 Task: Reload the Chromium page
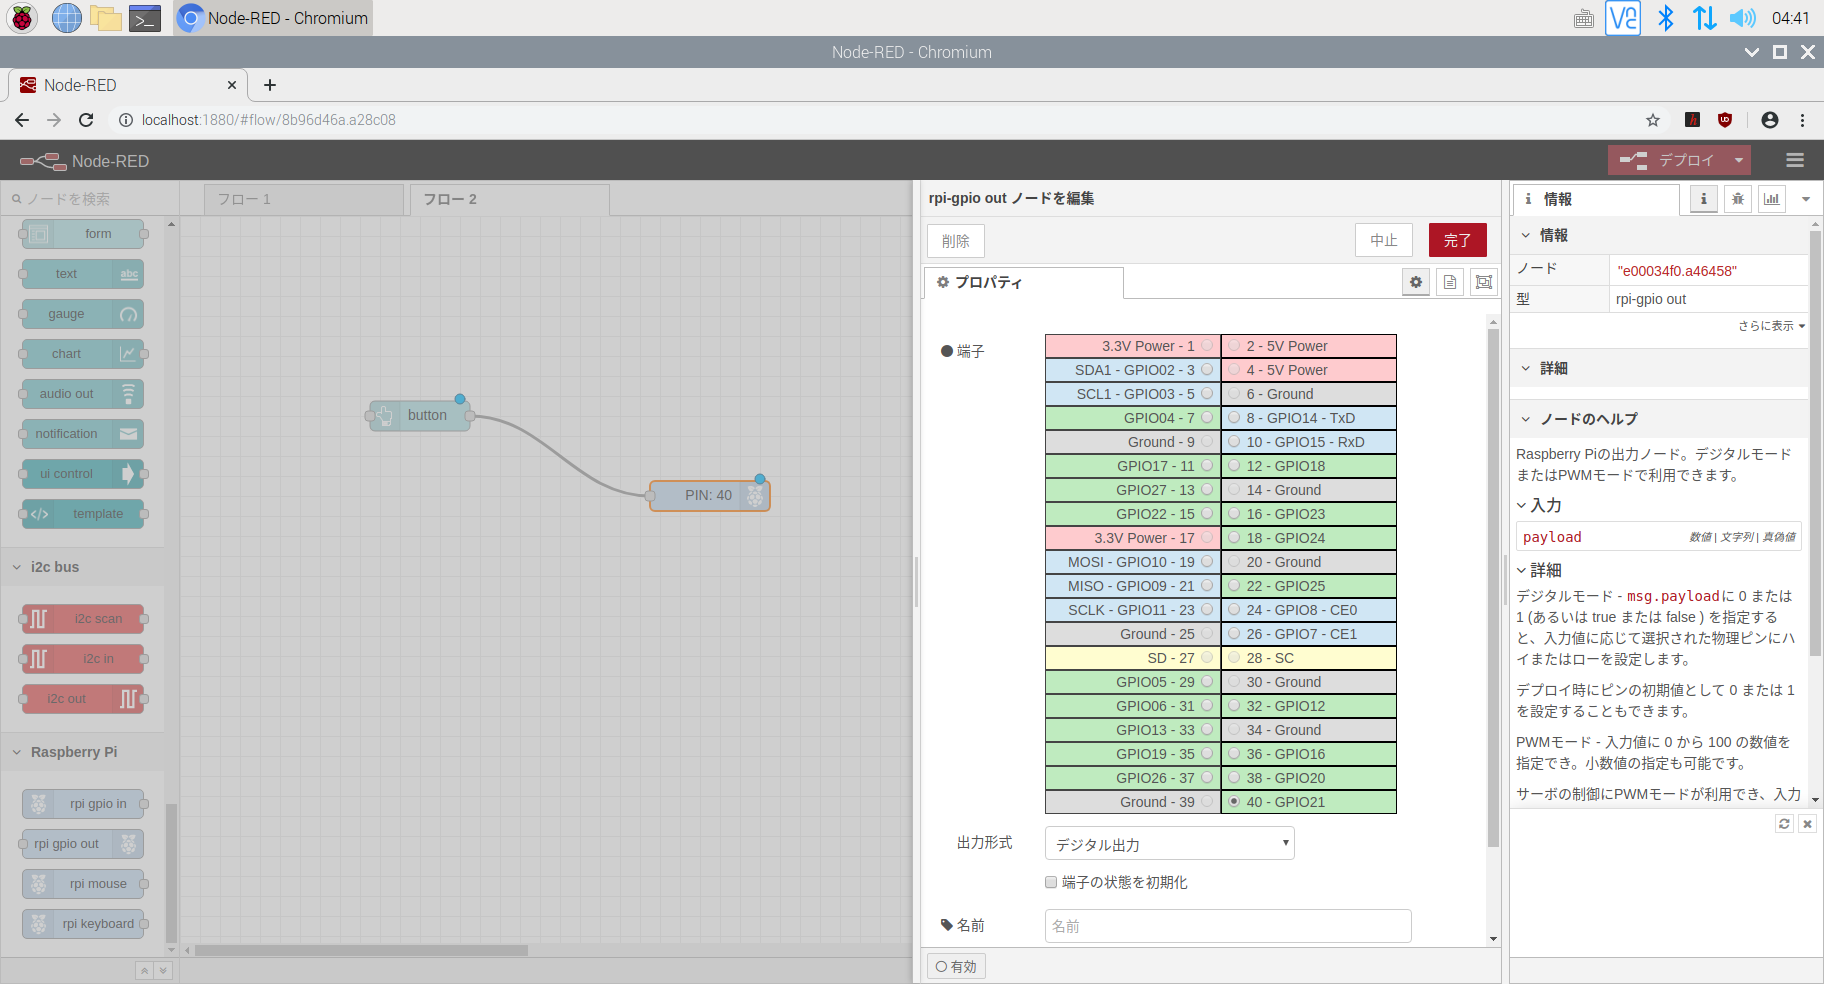[86, 120]
